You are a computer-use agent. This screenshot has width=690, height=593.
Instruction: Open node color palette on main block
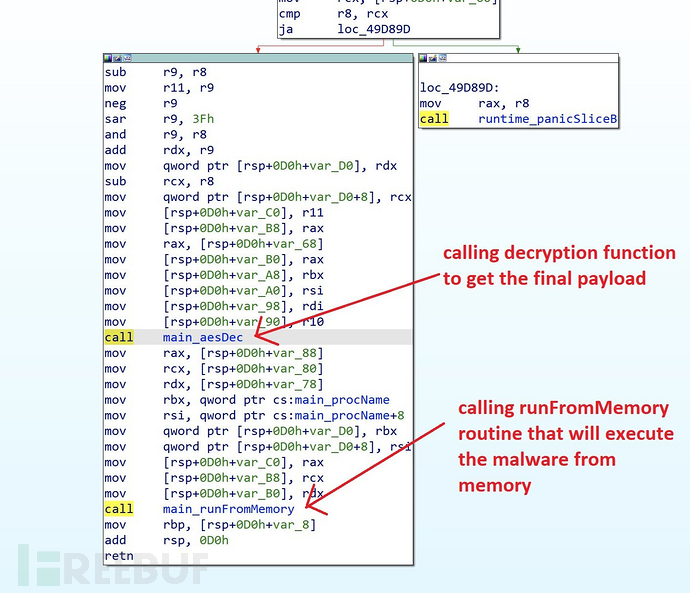click(x=108, y=58)
